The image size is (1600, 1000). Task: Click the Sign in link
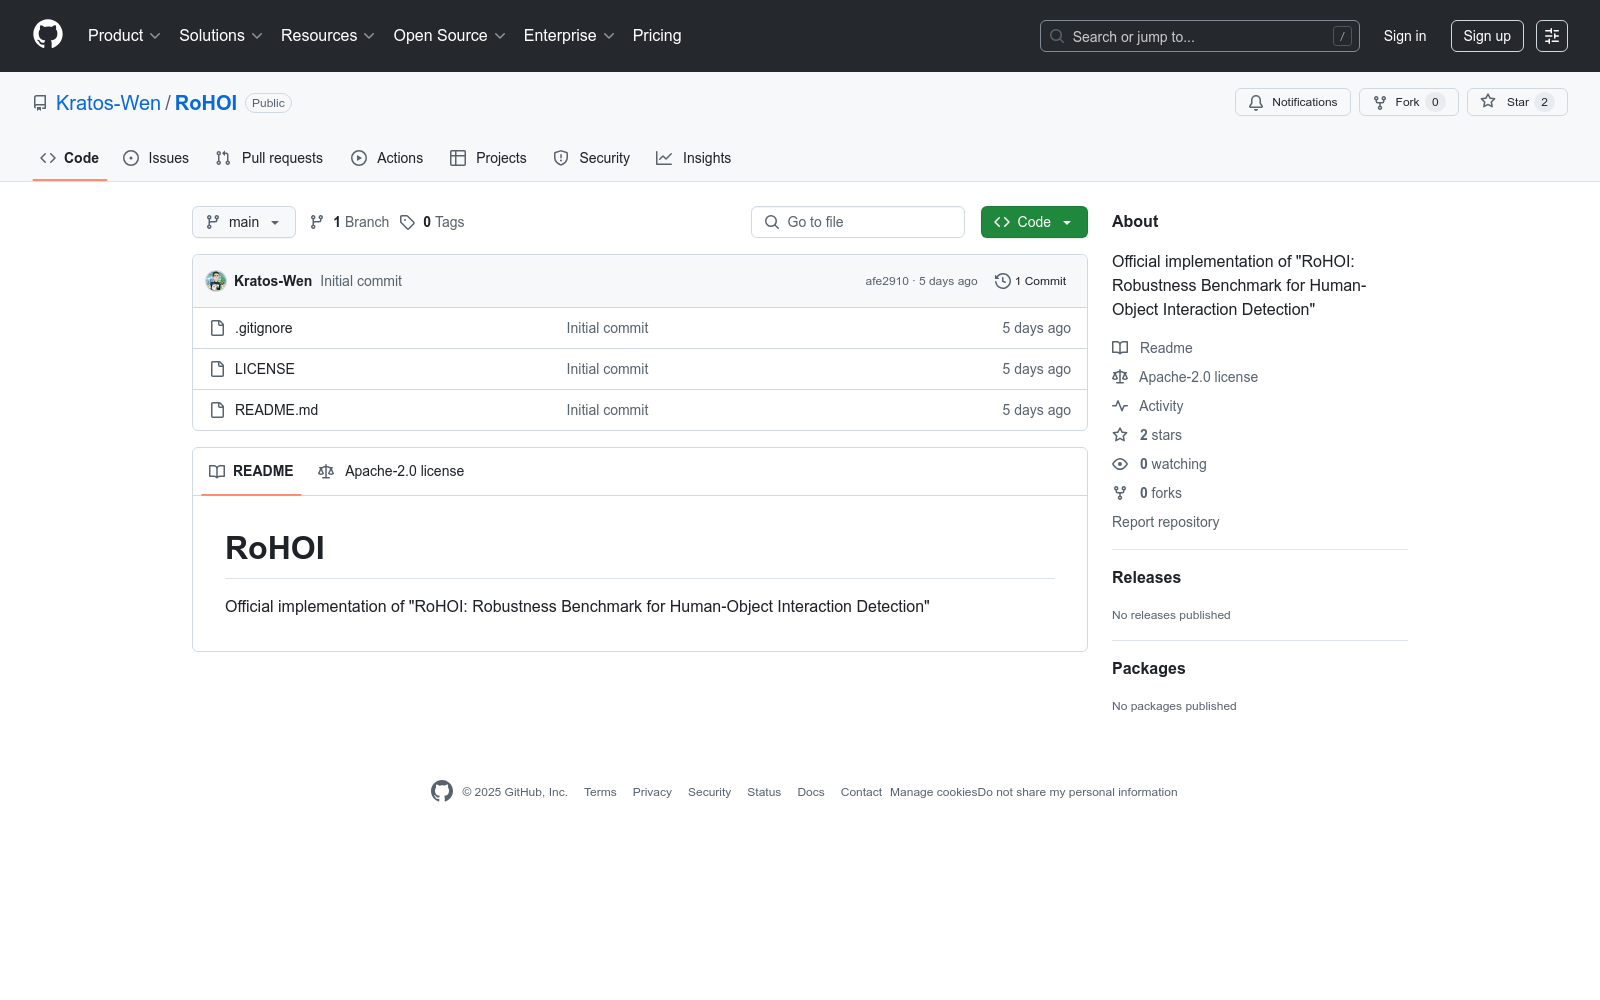point(1405,36)
